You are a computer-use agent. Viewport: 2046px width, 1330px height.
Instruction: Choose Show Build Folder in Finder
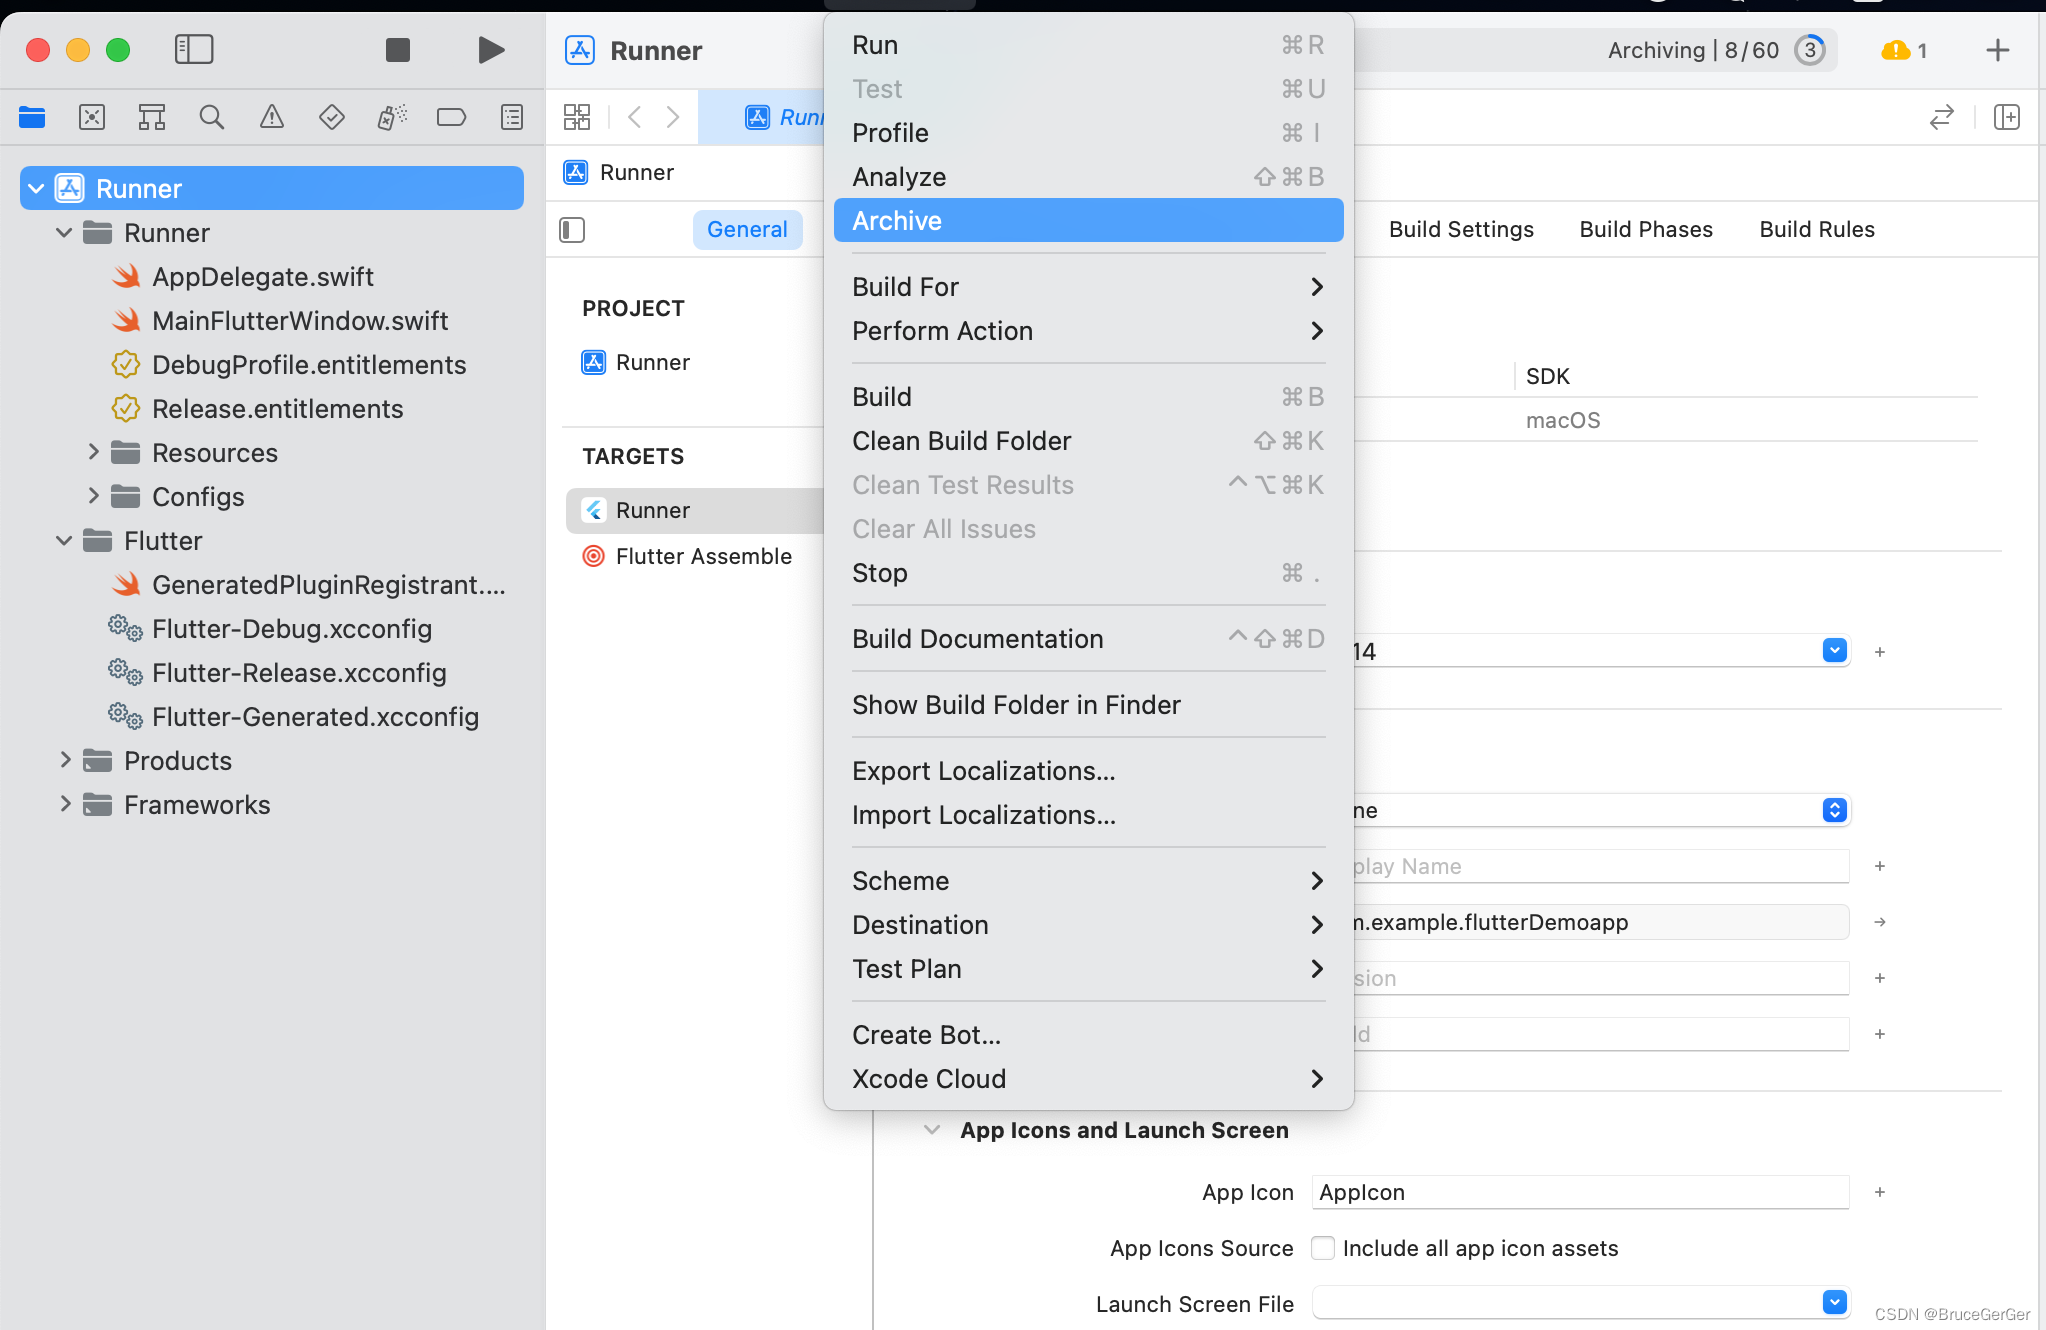coord(1088,705)
